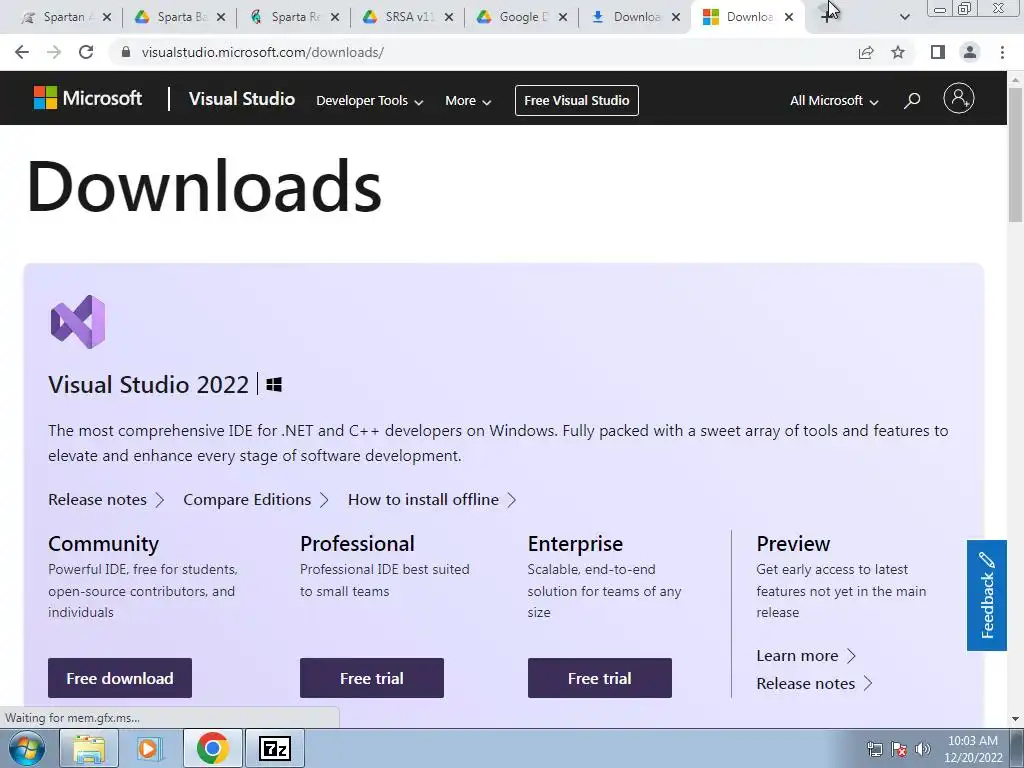Click the Windows logo beside Visual Studio 2022
Screen dimensions: 1024x768
(x=274, y=385)
